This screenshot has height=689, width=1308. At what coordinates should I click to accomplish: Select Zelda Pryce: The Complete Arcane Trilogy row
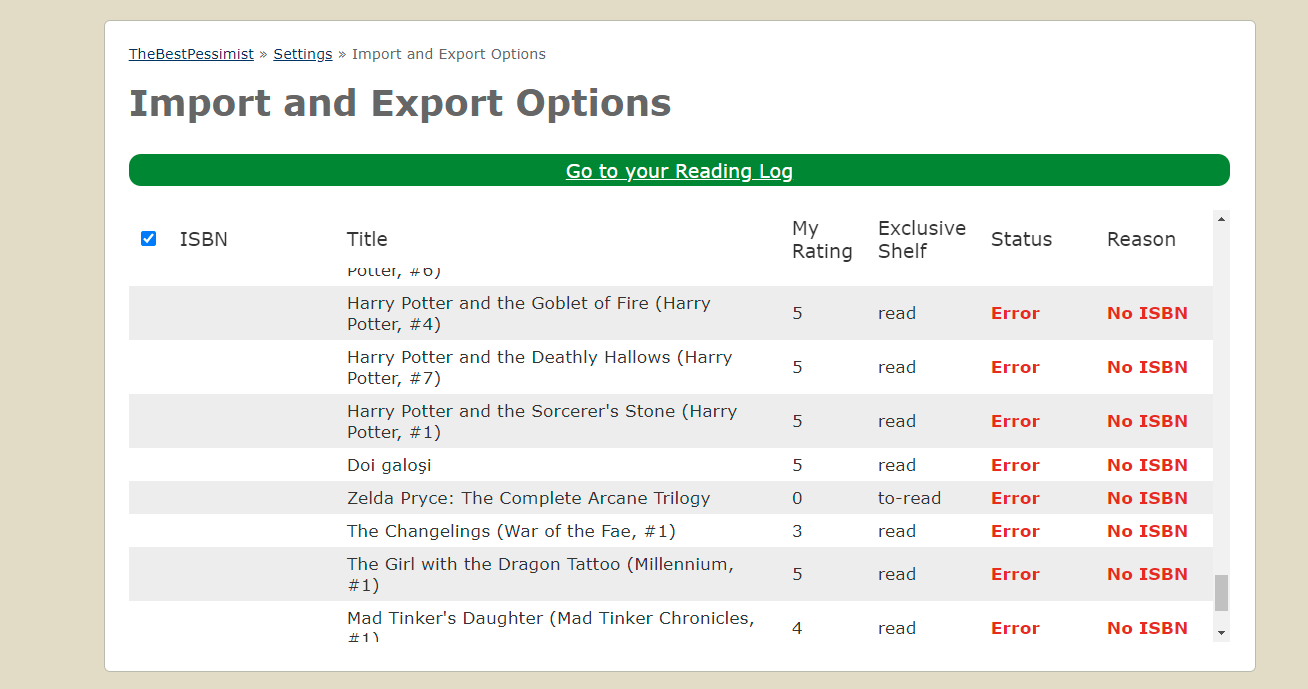tap(671, 498)
